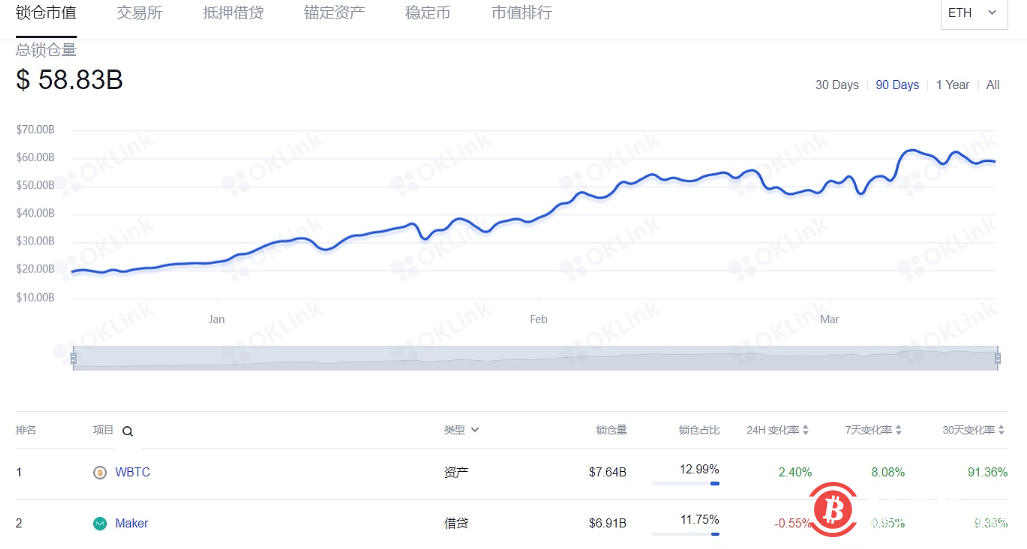Click the $ 58.83B total value
1027x549 pixels.
(x=69, y=80)
